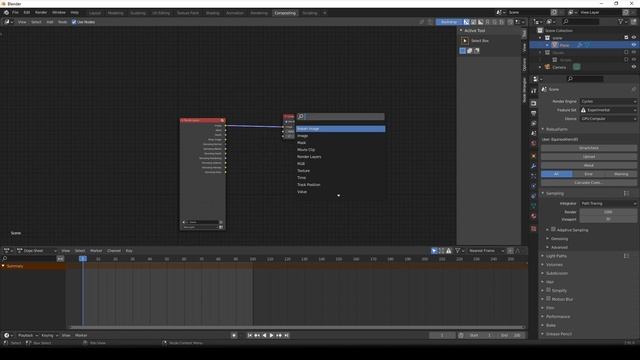Open the Texture properties tab icon
640x360 pixels.
pyautogui.click(x=533, y=229)
